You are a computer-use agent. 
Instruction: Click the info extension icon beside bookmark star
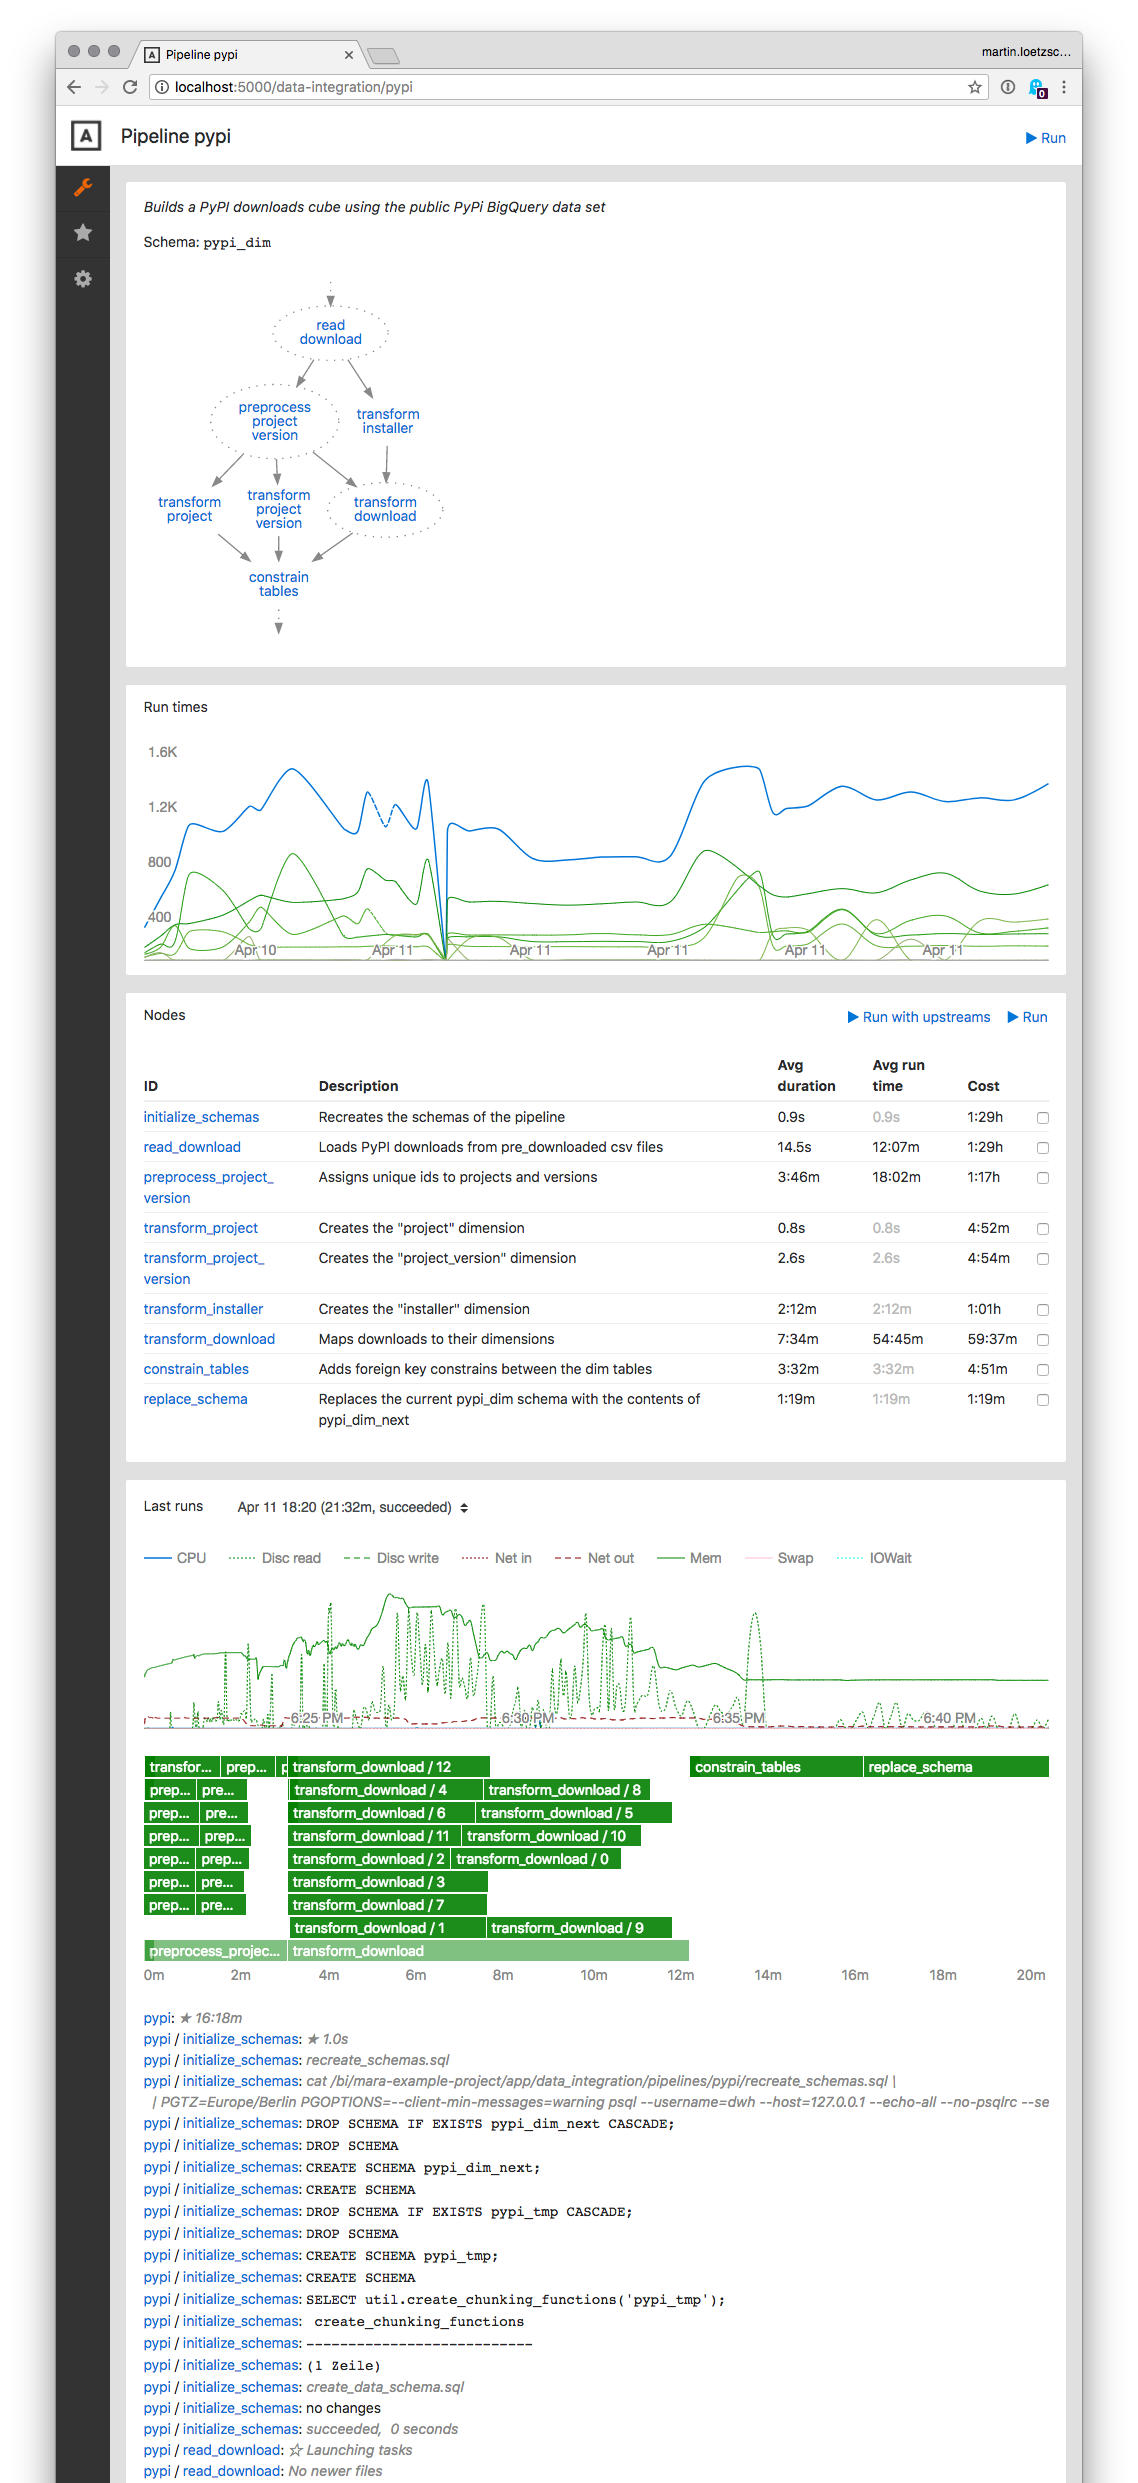[x=1008, y=87]
